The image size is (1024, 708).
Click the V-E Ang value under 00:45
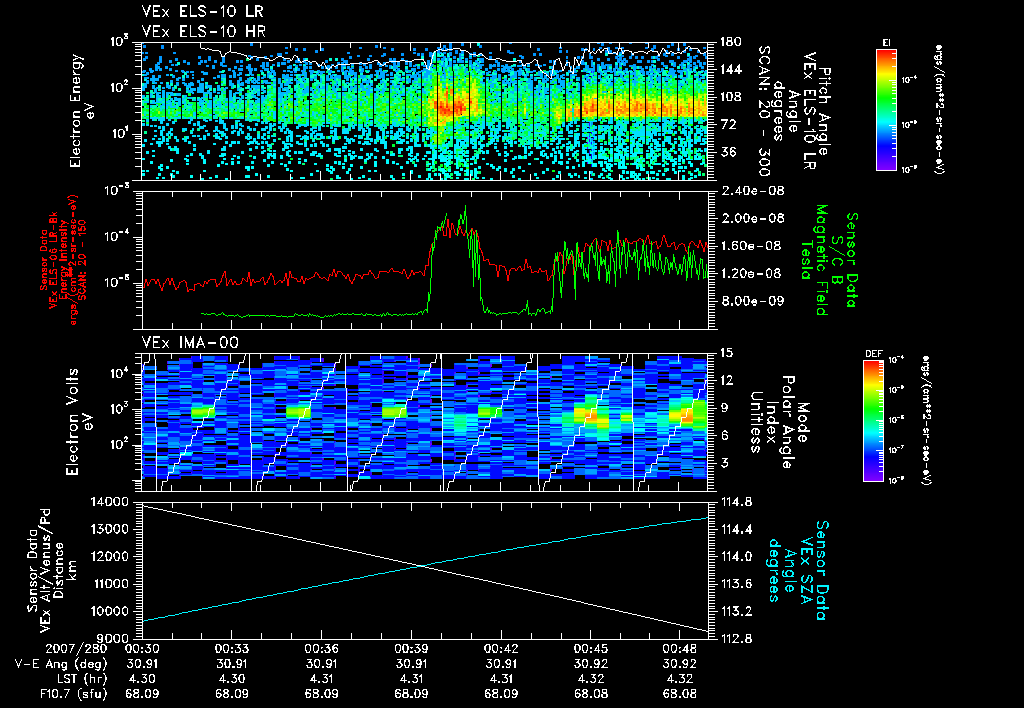[x=590, y=664]
